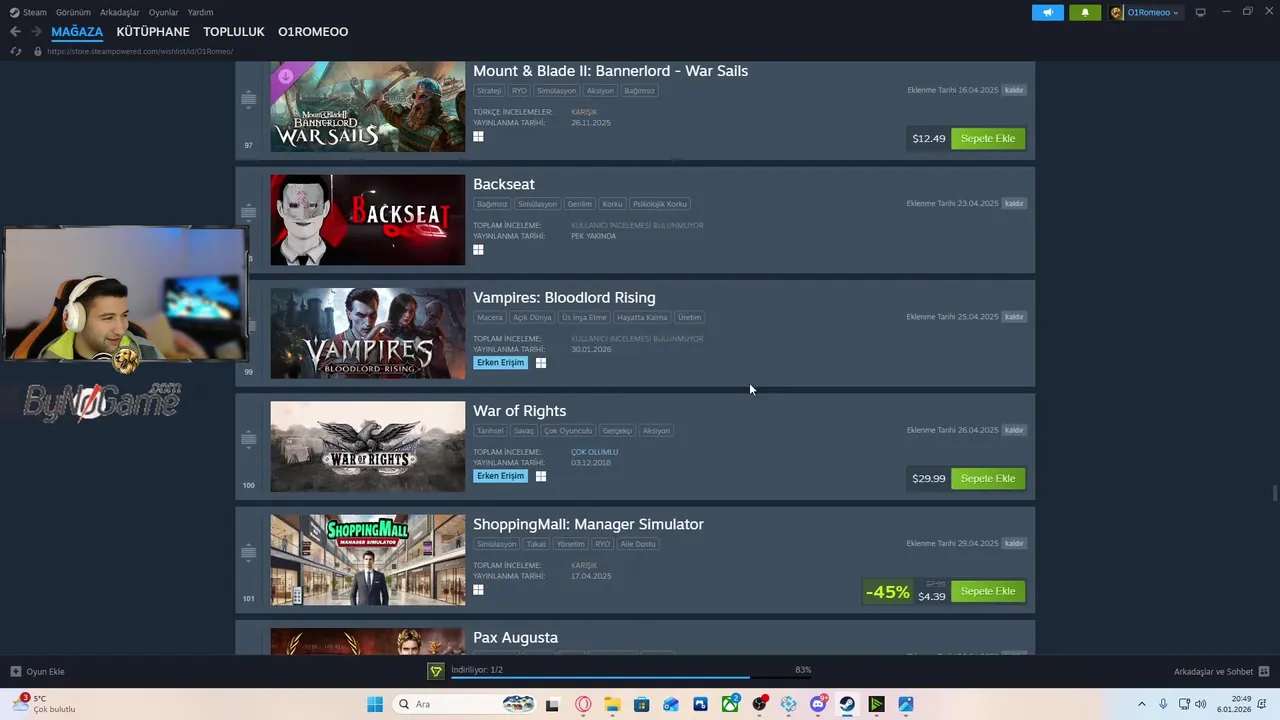
Task: Open the Arkadaşlar menu
Action: coord(120,12)
